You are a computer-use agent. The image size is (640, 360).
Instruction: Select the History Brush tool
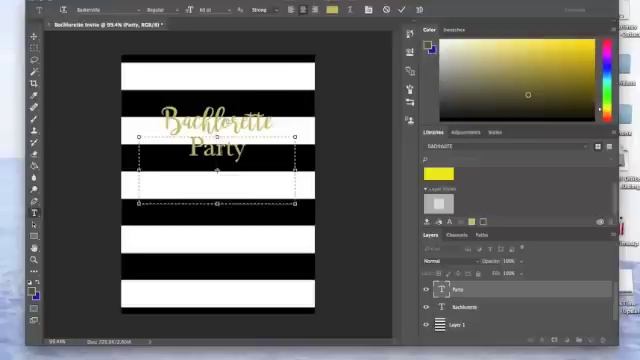coord(34,142)
